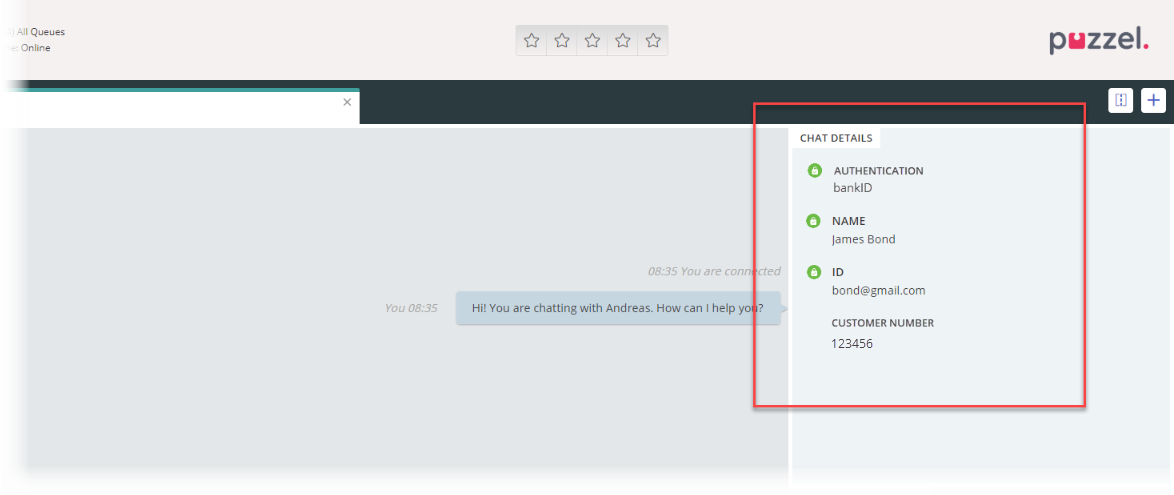Click the bond@gmail.com ID value

pos(878,291)
